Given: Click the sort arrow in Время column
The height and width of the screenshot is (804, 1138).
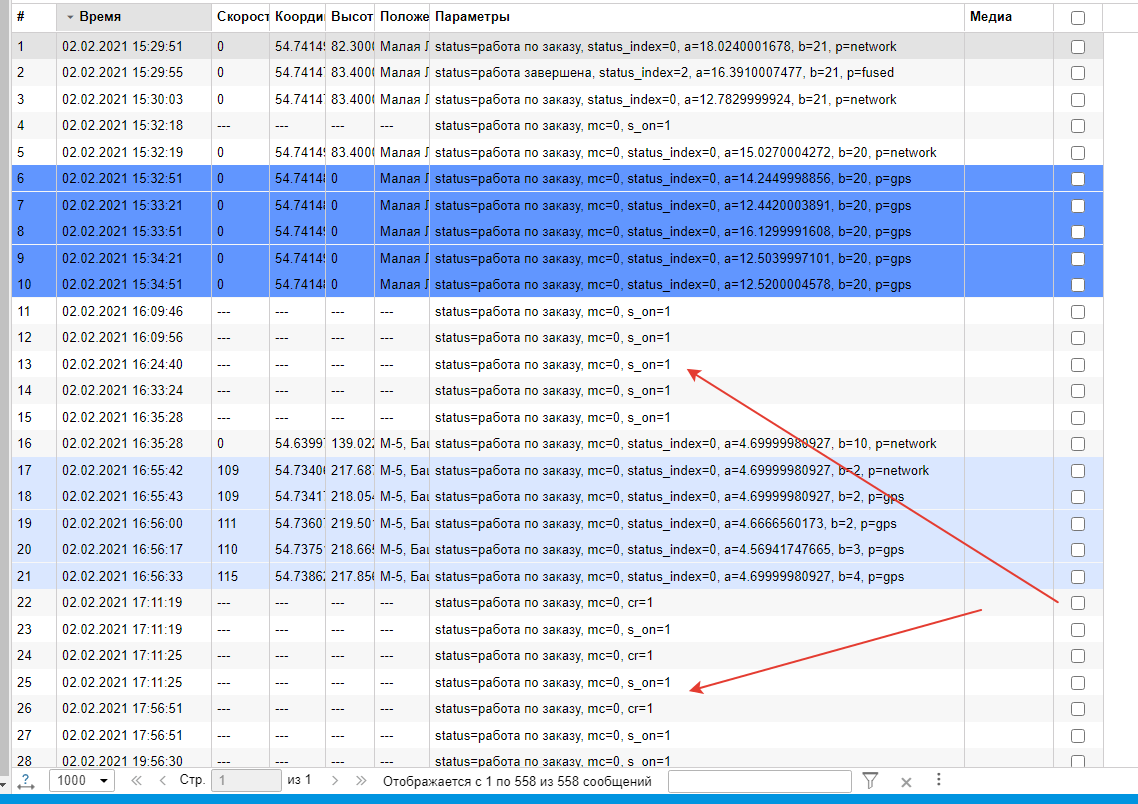Looking at the screenshot, I should point(70,18).
